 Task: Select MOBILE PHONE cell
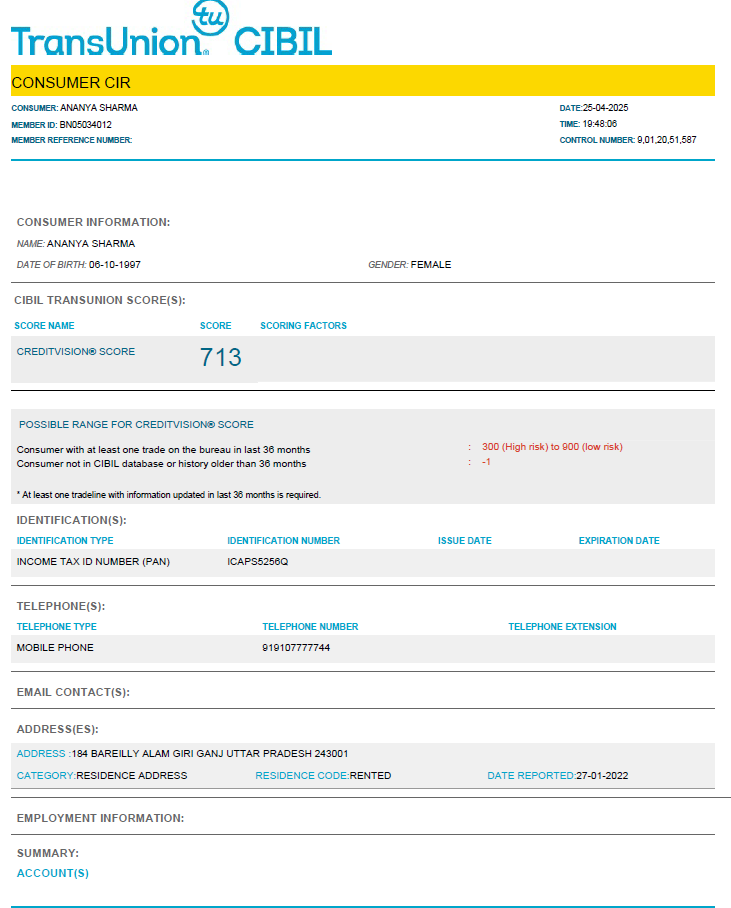(x=55, y=647)
